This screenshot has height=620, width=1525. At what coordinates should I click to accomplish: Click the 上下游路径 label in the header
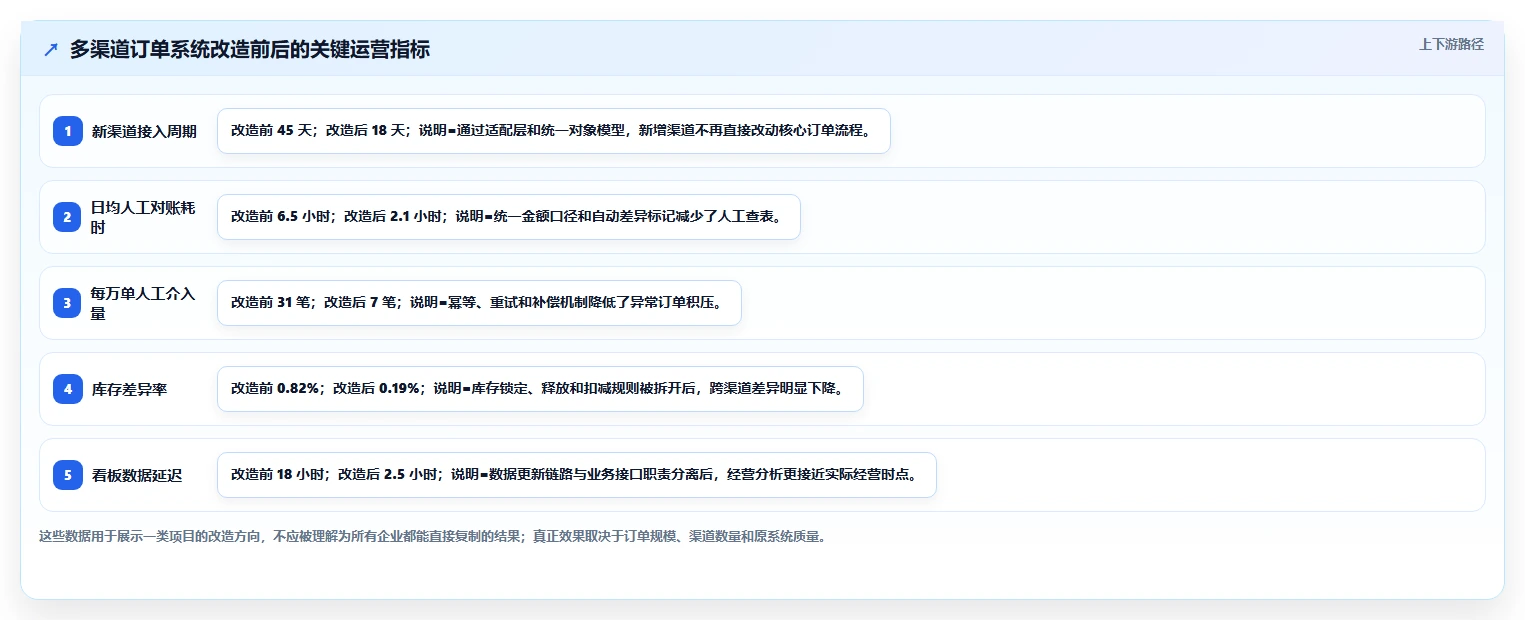click(x=1451, y=44)
